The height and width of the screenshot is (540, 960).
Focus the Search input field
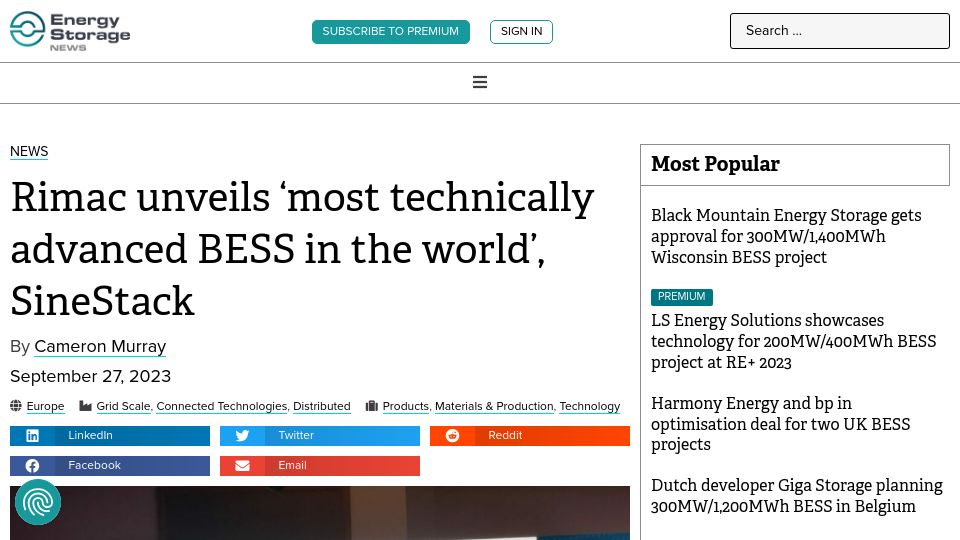coord(839,31)
